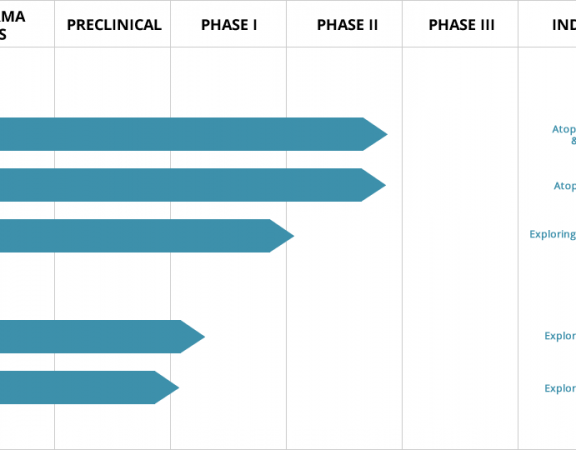This screenshot has width=576, height=450.
Task: Select the fourth bar ending early in Phase I
Action: tap(102, 336)
